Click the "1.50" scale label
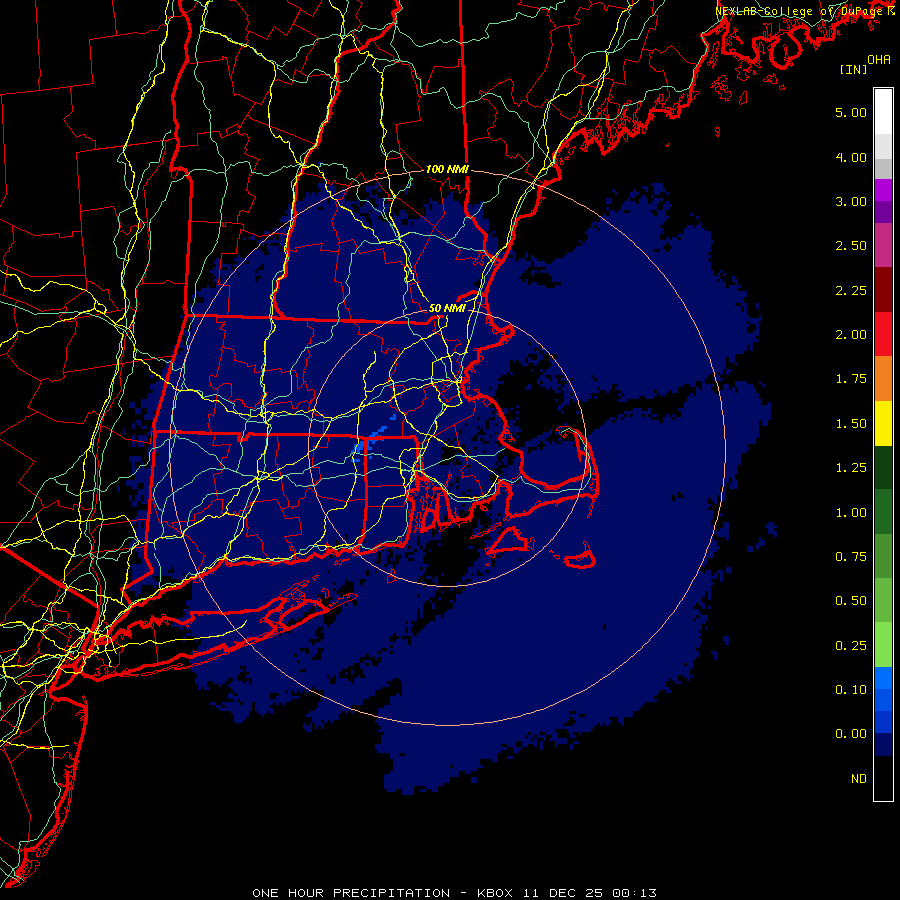Screen dimensions: 900x900 click(851, 424)
